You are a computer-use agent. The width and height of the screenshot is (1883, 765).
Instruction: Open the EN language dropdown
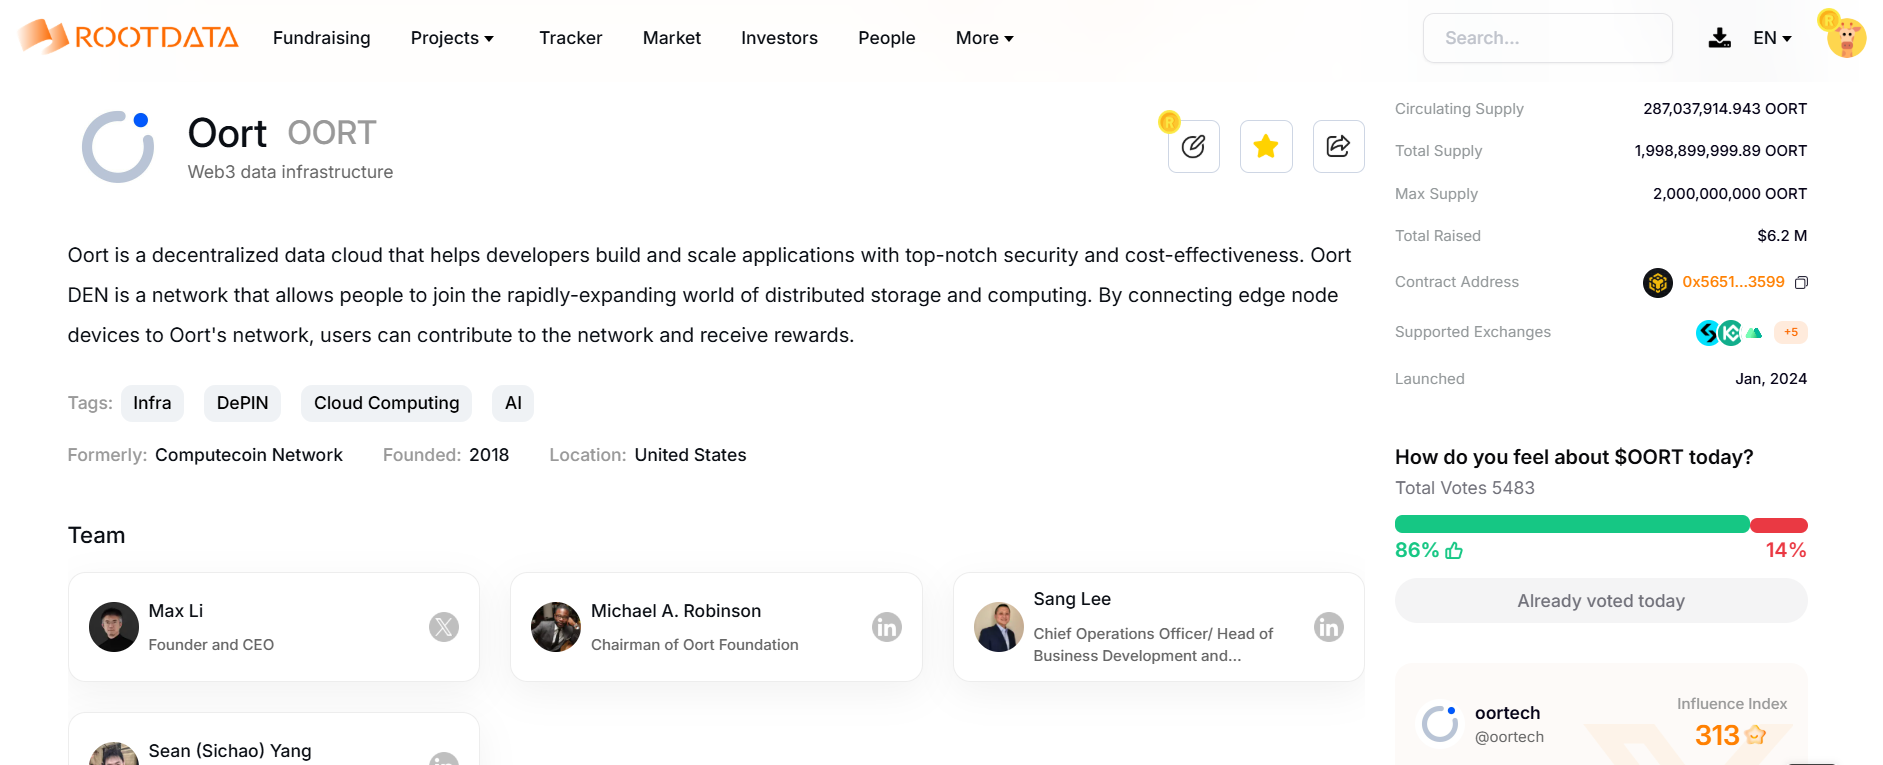pos(1772,38)
